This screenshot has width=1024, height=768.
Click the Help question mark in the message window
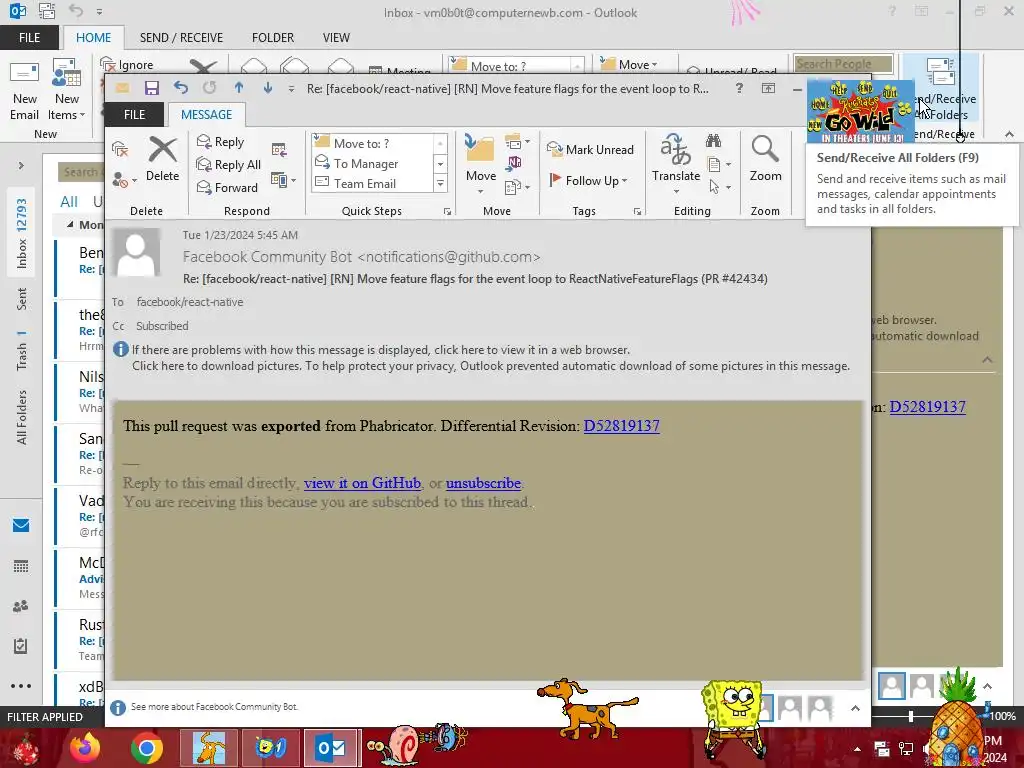tap(739, 88)
